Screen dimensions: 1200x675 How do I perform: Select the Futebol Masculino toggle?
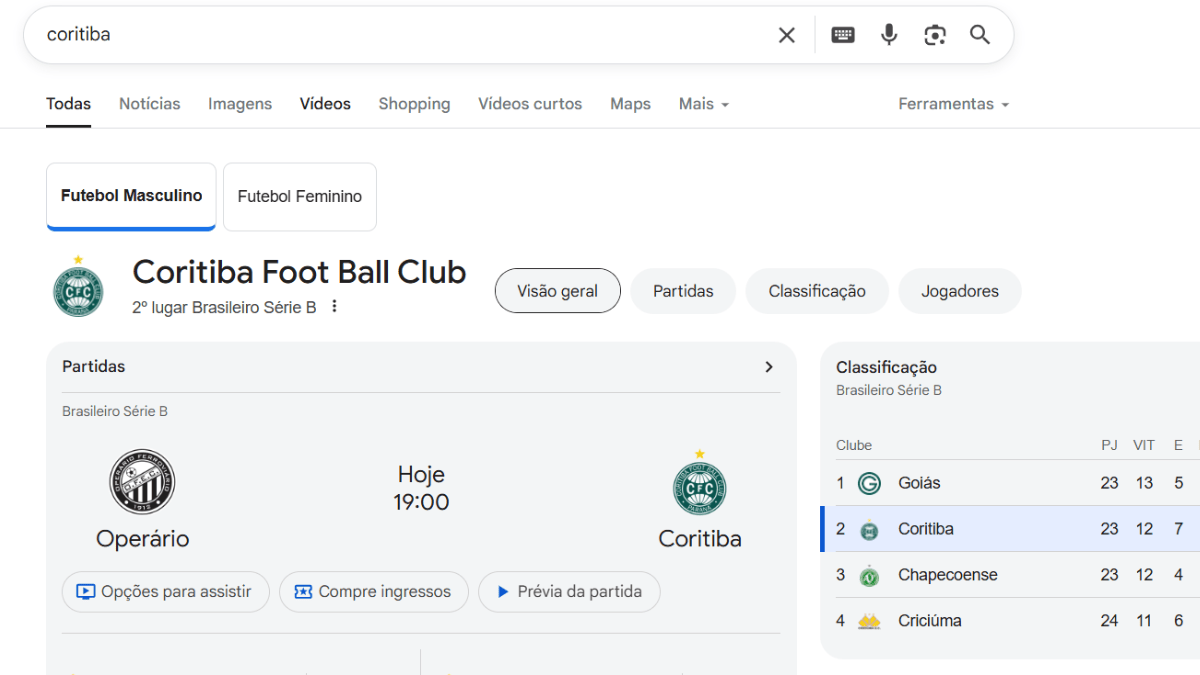click(131, 196)
